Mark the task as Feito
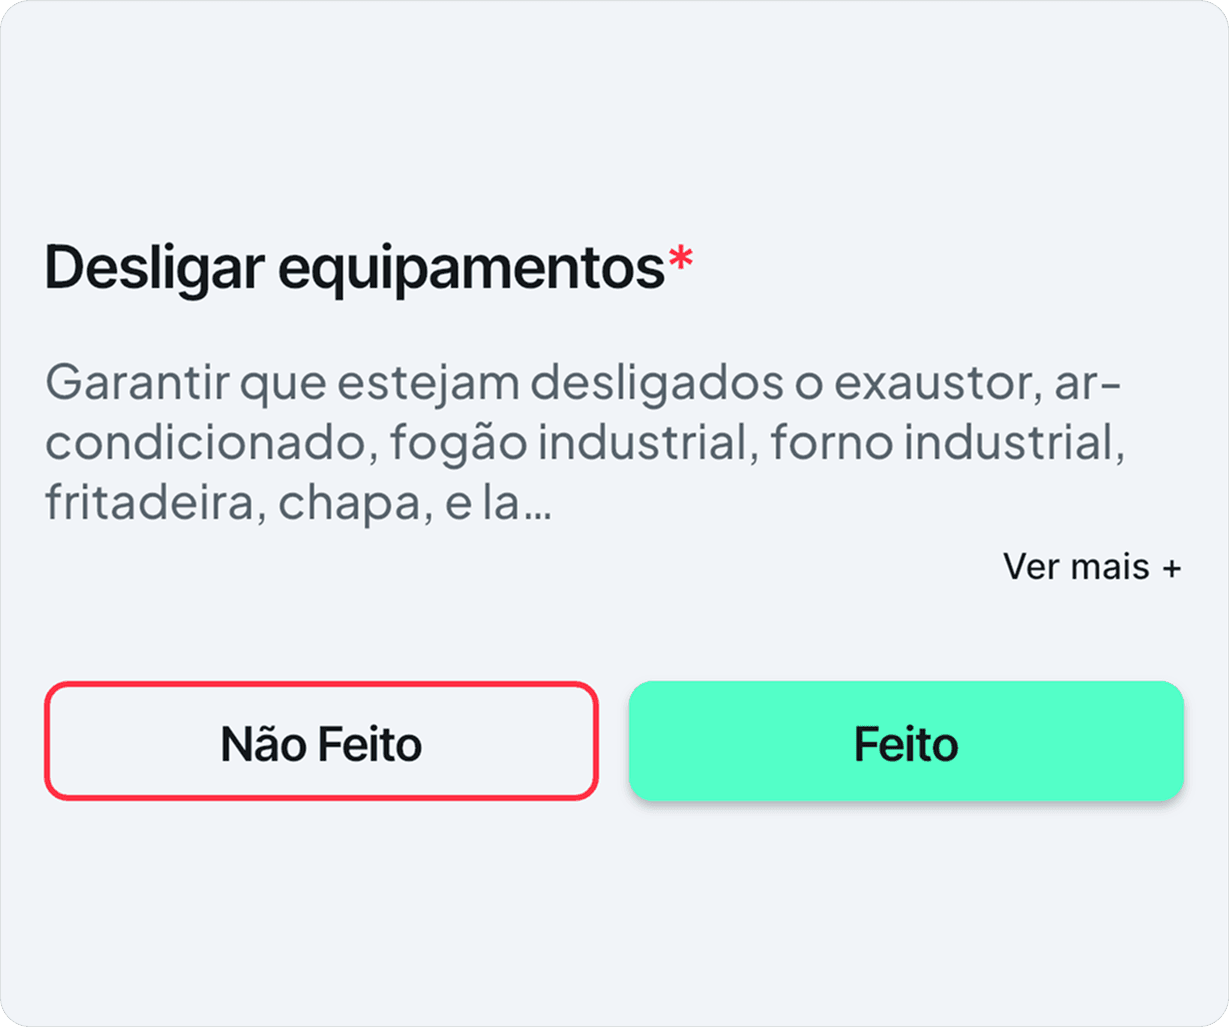Viewport: 1229px width, 1027px height. click(905, 742)
